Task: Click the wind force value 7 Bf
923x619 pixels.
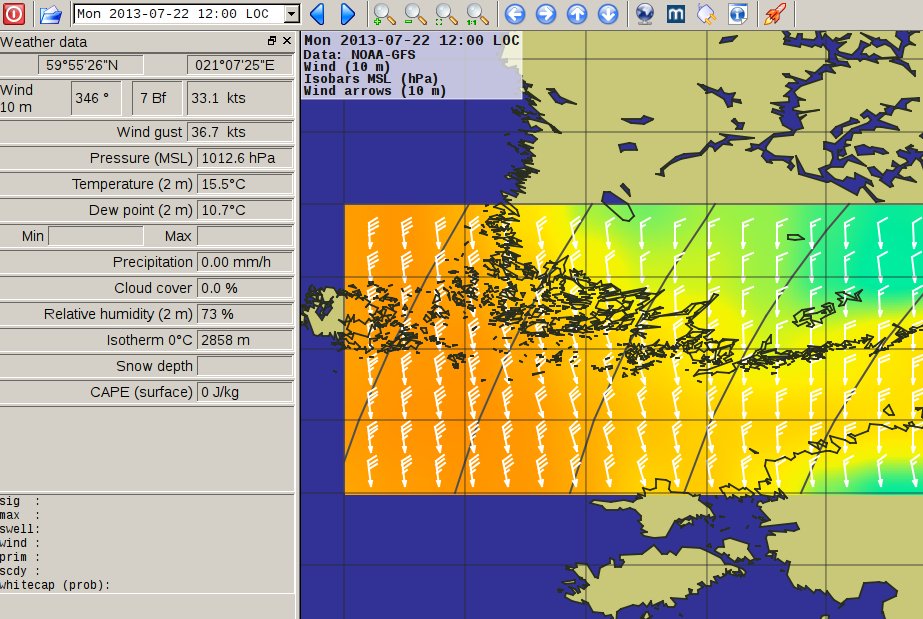Action: tap(157, 98)
